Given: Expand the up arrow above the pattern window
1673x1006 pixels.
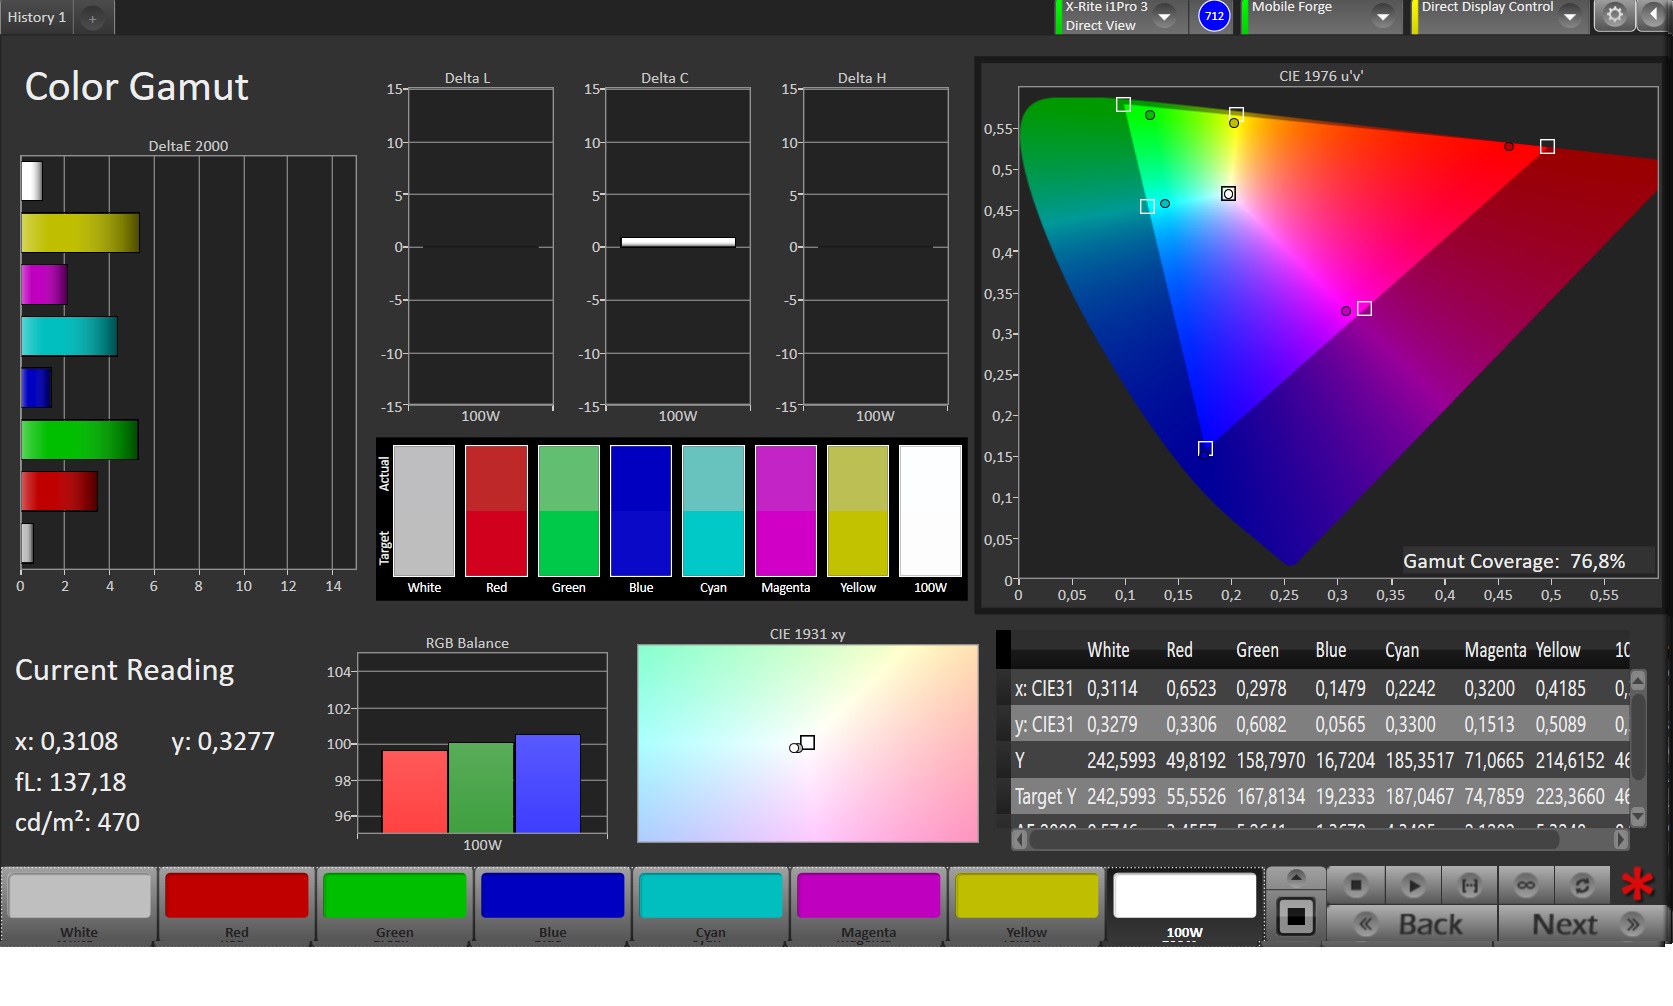Looking at the screenshot, I should 1296,877.
